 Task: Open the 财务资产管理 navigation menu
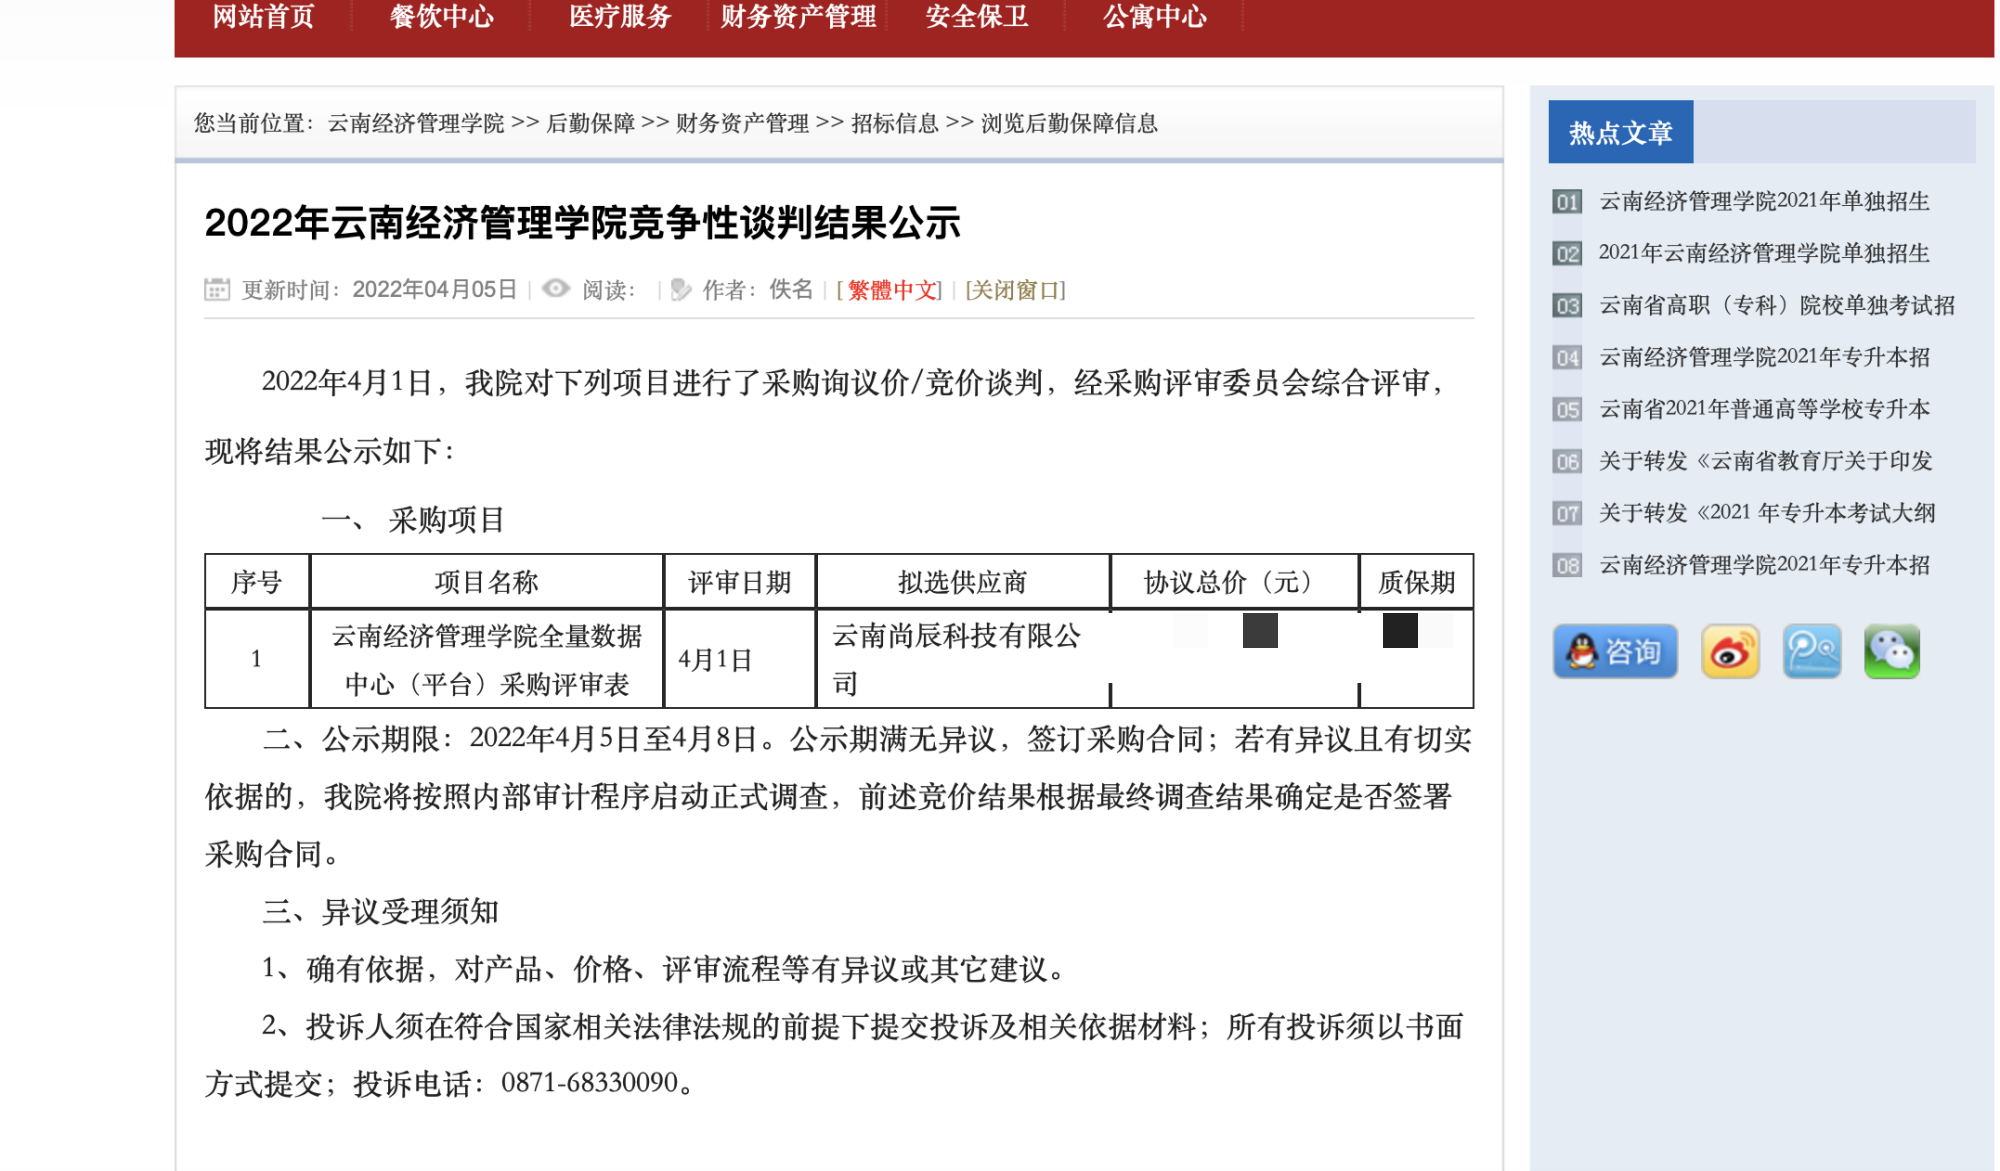pyautogui.click(x=798, y=17)
